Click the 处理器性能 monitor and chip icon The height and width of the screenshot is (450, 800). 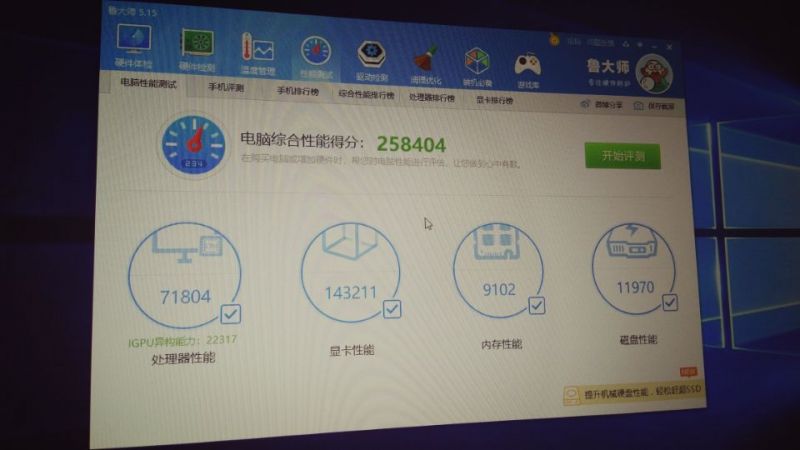[186, 246]
